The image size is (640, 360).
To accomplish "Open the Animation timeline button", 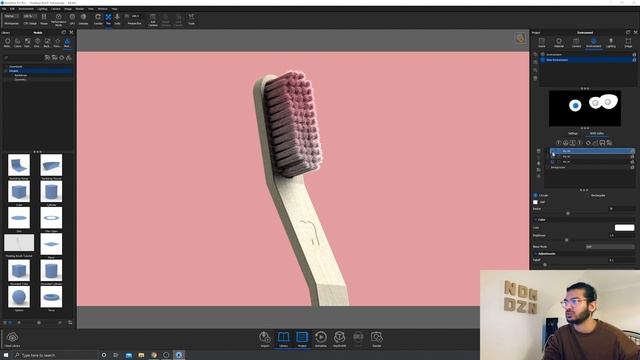I will [x=321, y=339].
